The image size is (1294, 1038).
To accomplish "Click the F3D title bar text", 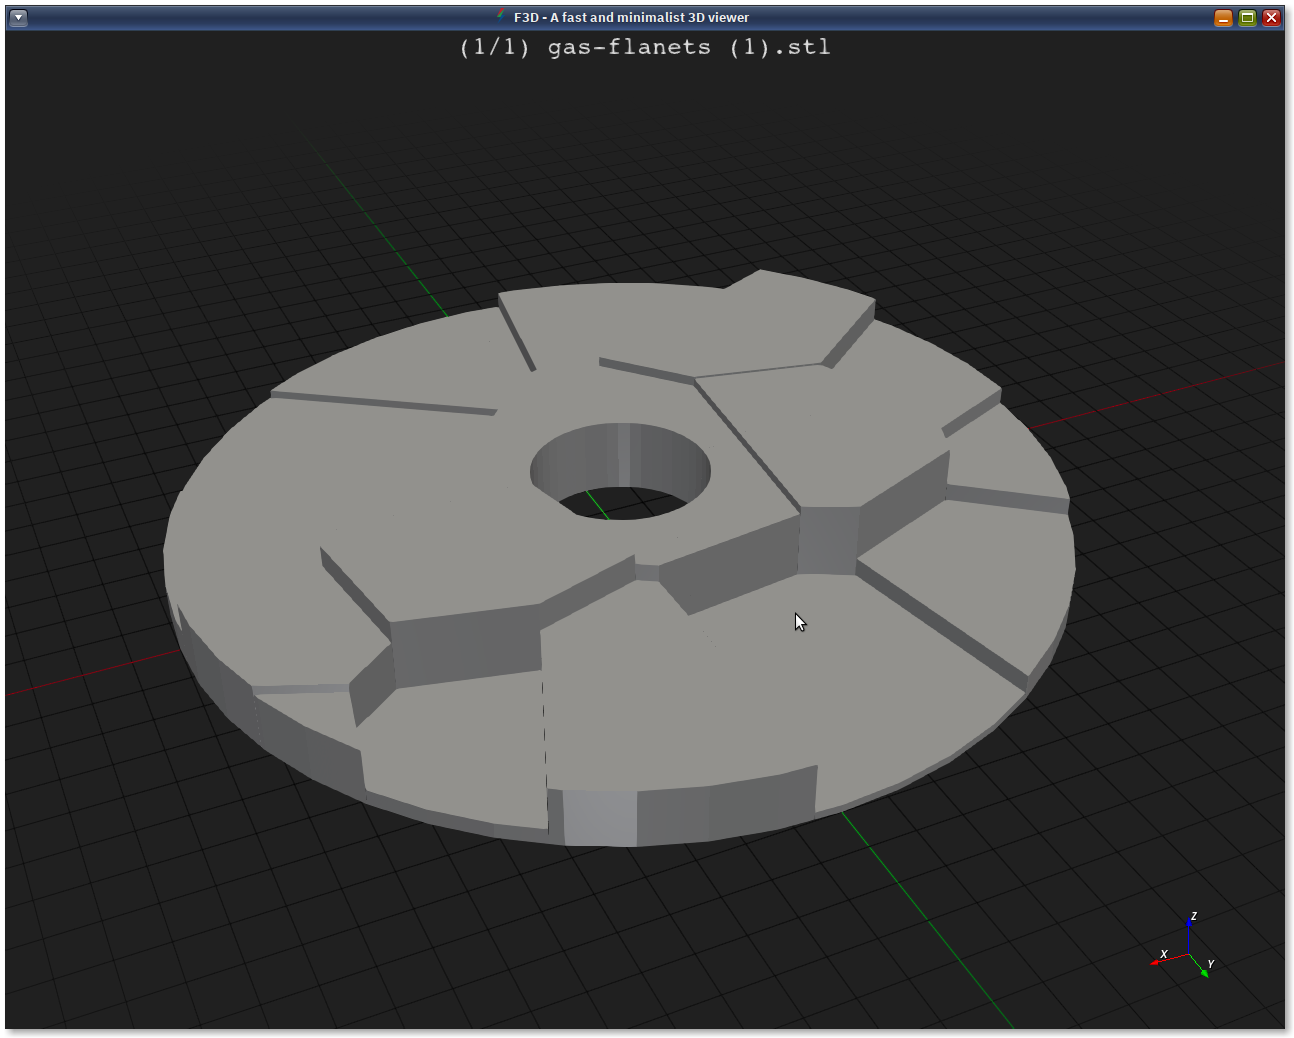I will click(631, 17).
